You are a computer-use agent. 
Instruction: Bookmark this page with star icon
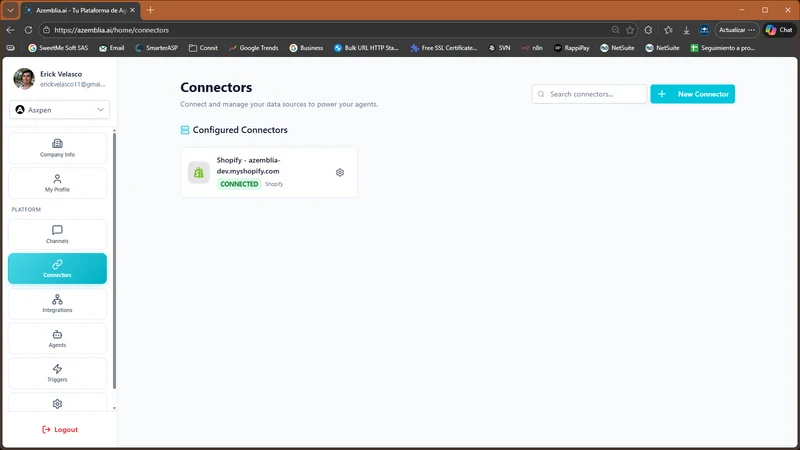[x=630, y=30]
